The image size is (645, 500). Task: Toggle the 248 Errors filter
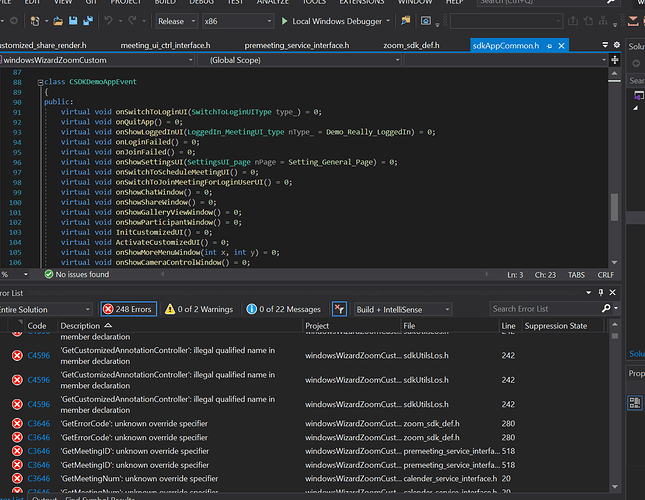point(128,309)
